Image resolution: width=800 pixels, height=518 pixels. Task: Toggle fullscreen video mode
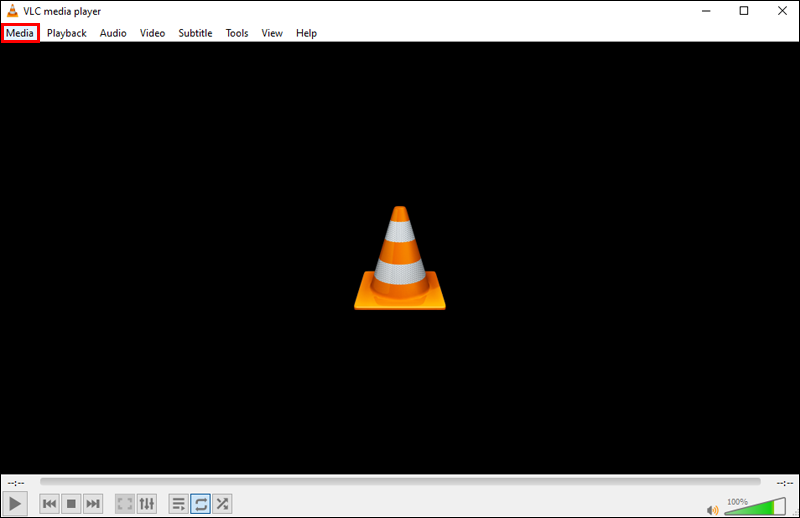coord(124,504)
